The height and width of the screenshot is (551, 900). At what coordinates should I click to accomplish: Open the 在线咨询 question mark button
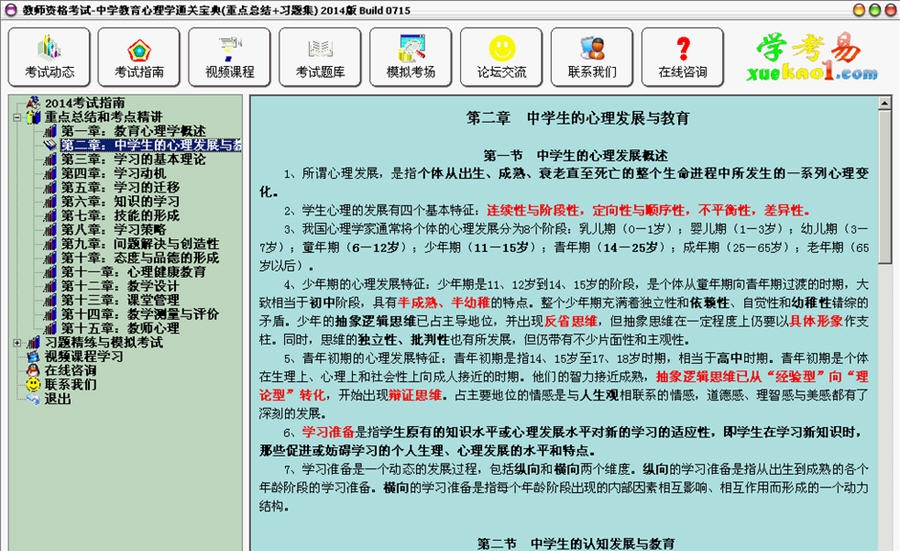click(x=683, y=57)
